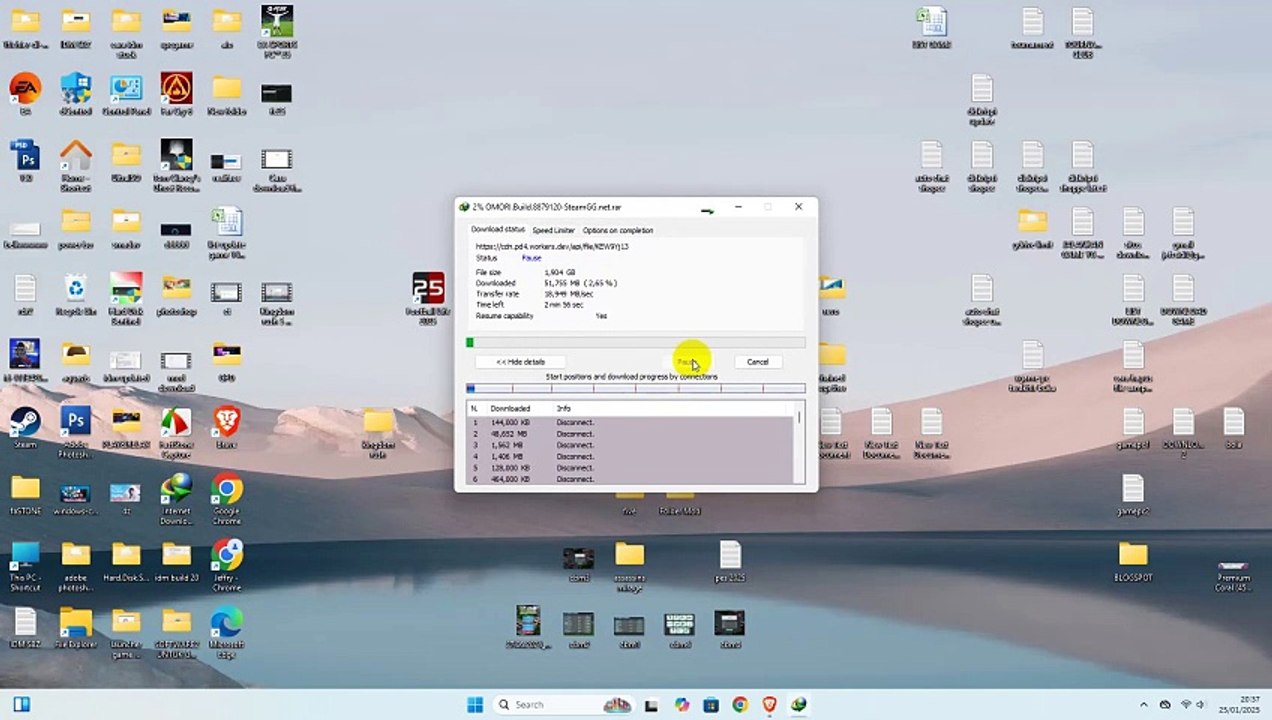Click the Windows Start button on taskbar

pyautogui.click(x=475, y=704)
